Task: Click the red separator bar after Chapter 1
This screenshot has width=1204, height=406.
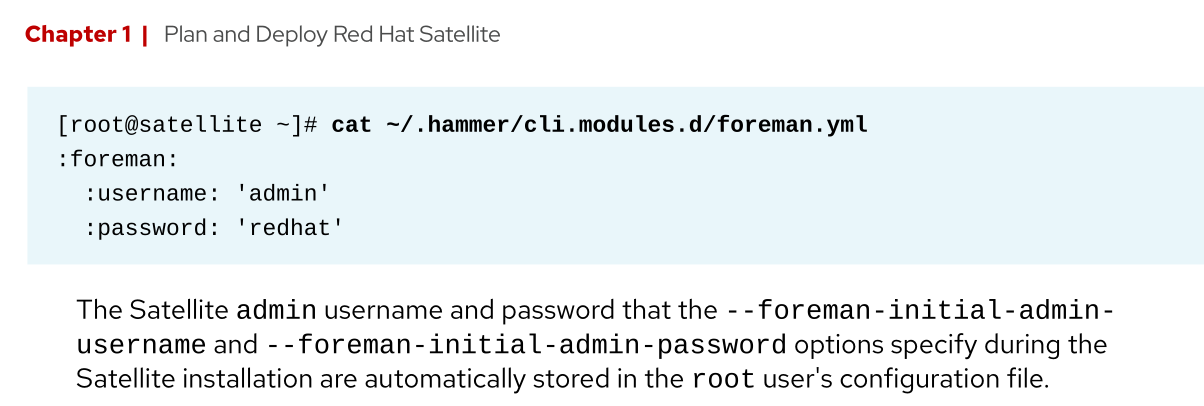Action: pyautogui.click(x=145, y=35)
